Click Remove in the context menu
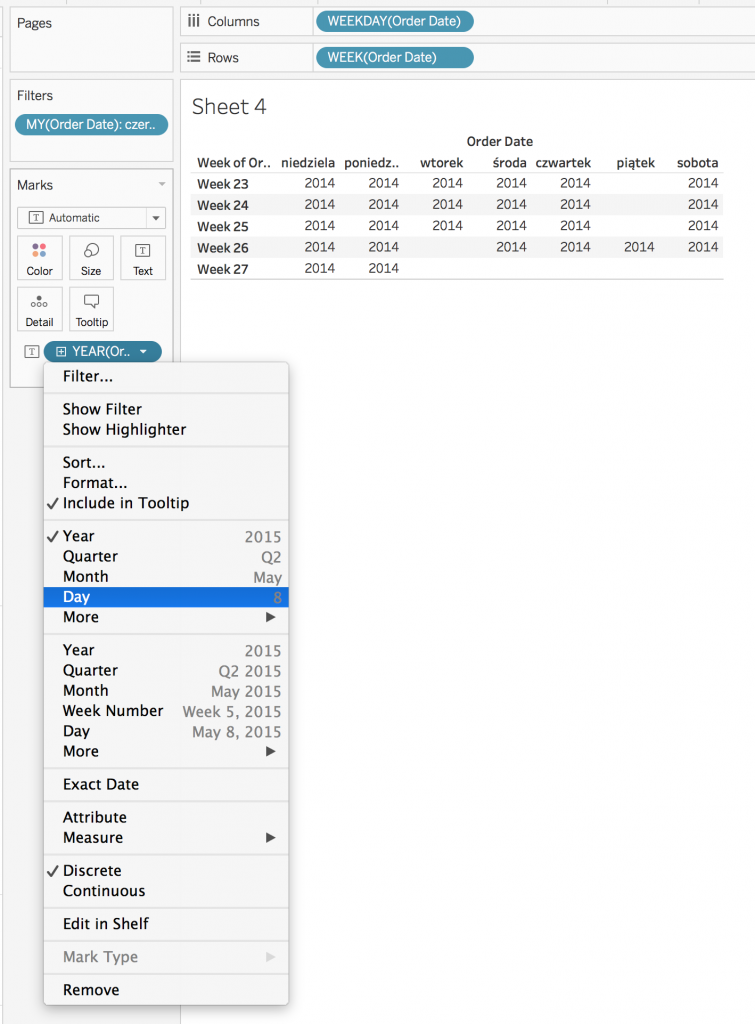This screenshot has width=755, height=1024. (91, 990)
